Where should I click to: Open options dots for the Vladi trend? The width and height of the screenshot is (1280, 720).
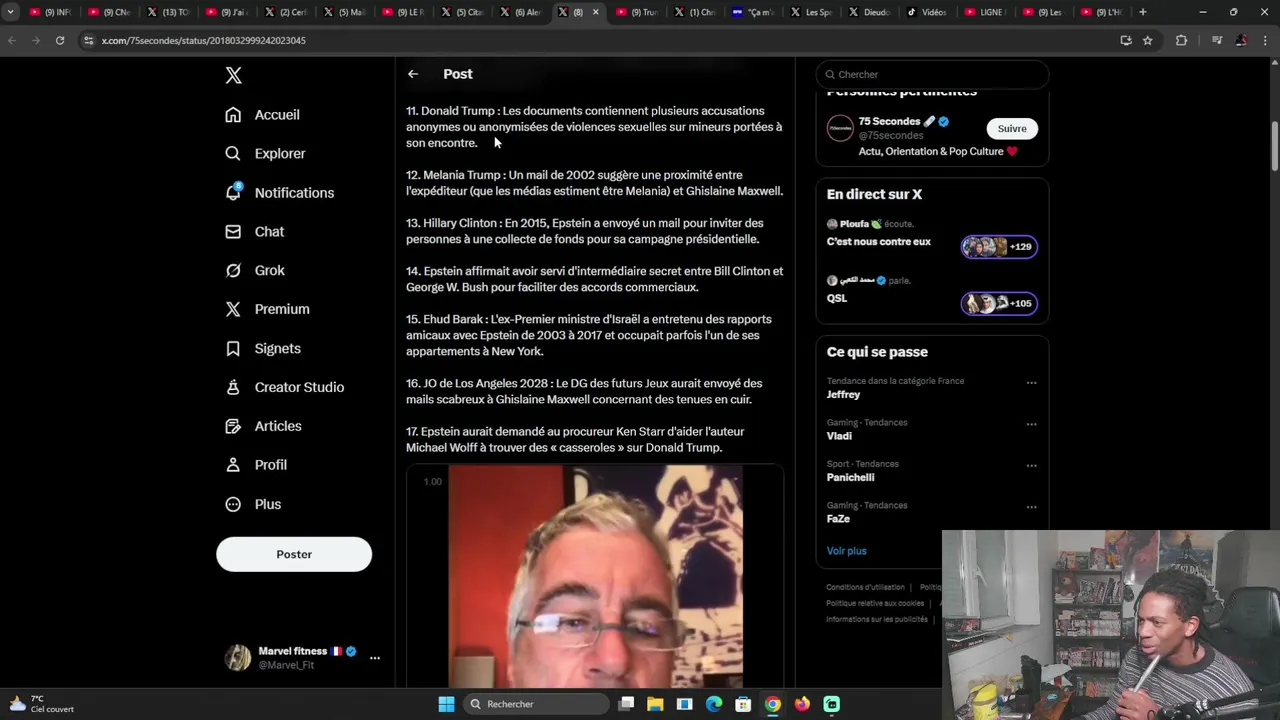tap(1031, 424)
